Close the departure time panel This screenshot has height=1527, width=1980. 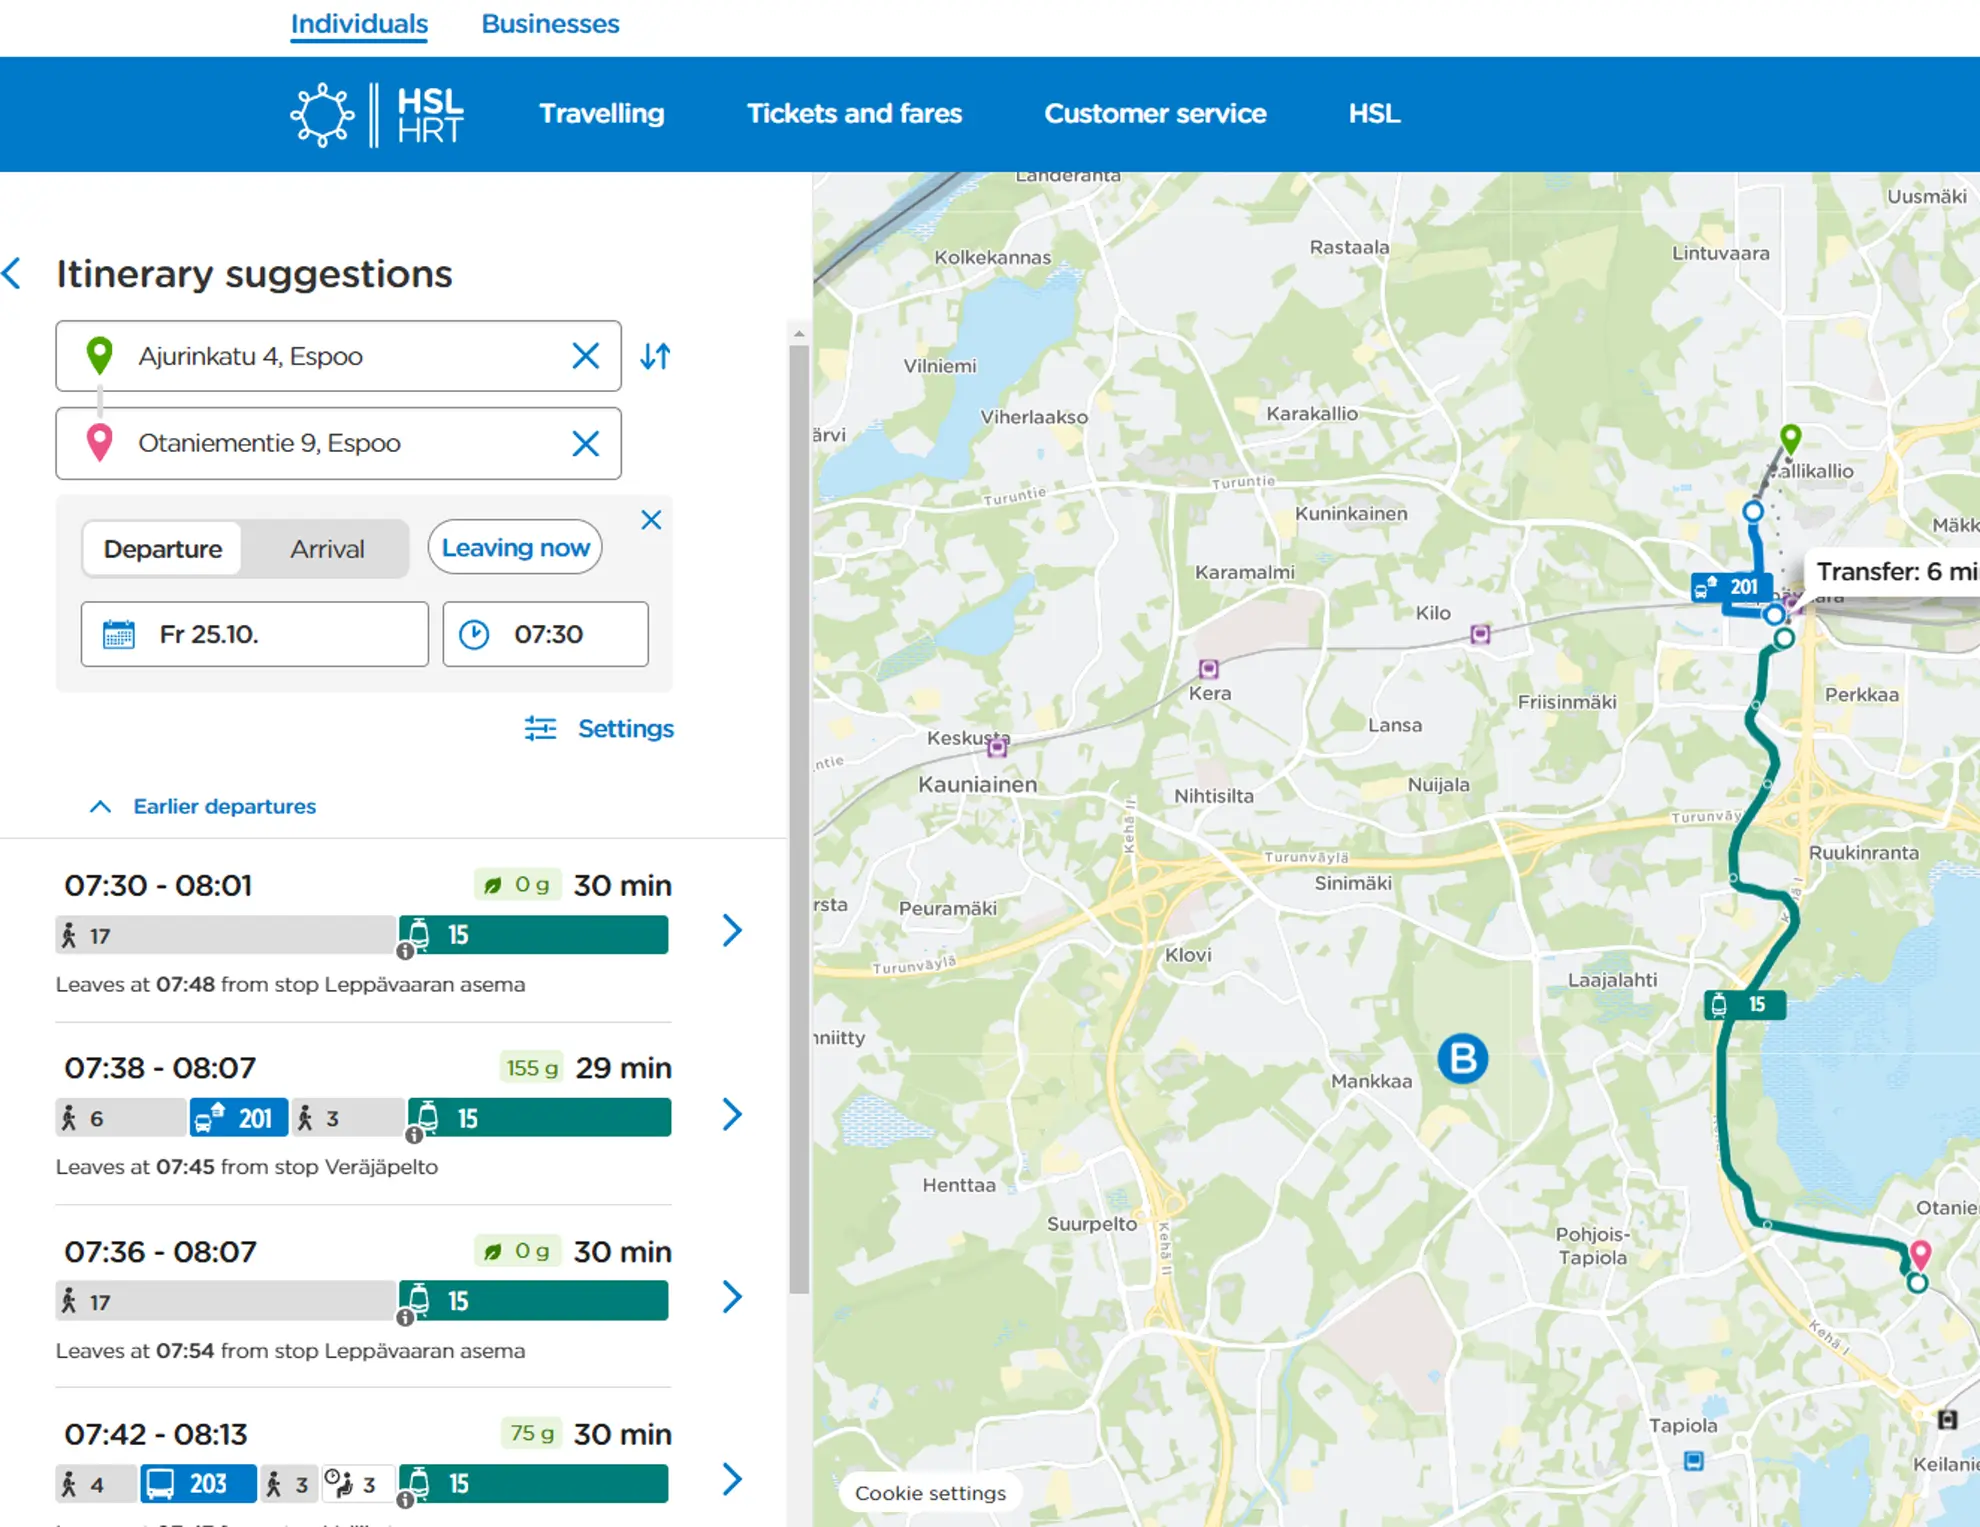(651, 520)
